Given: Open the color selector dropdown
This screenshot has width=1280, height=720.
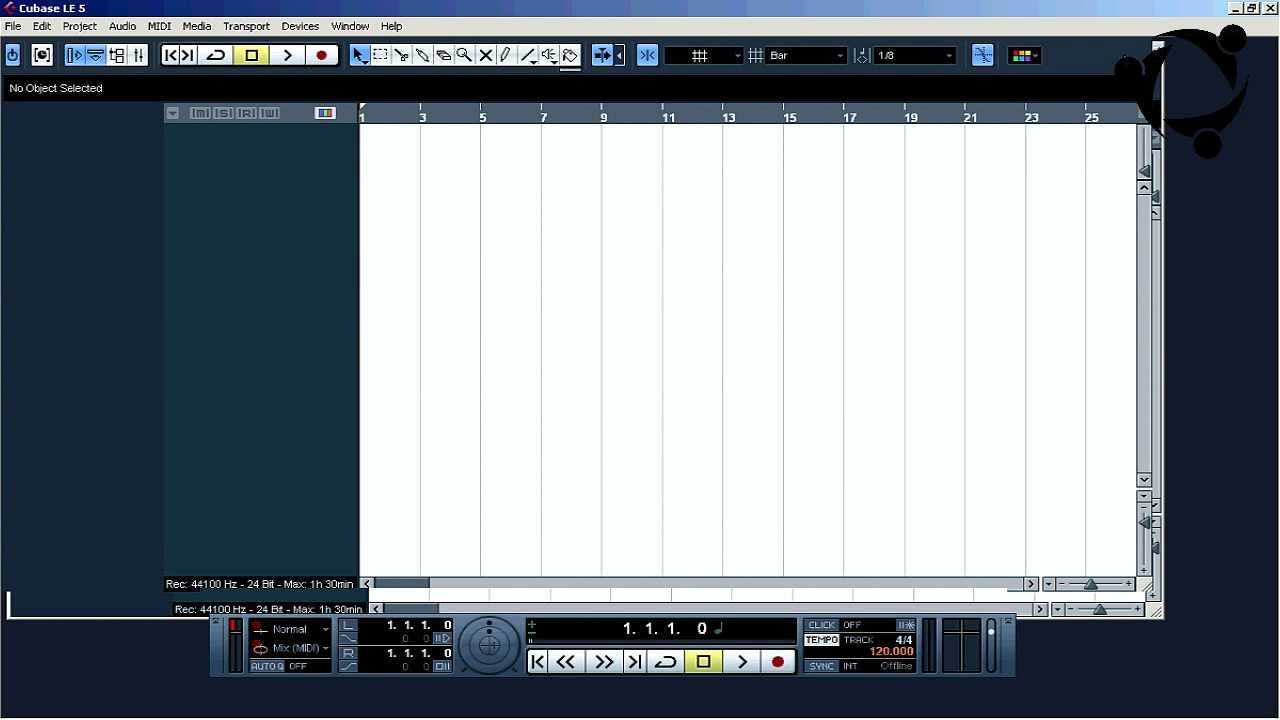Looking at the screenshot, I should click(x=1024, y=56).
